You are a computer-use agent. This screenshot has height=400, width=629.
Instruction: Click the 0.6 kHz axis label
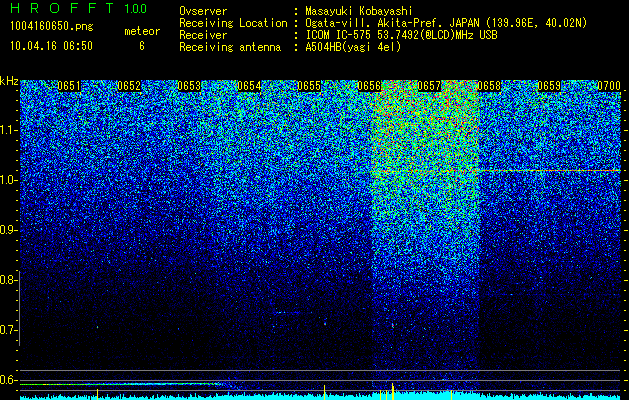click(x=8, y=380)
